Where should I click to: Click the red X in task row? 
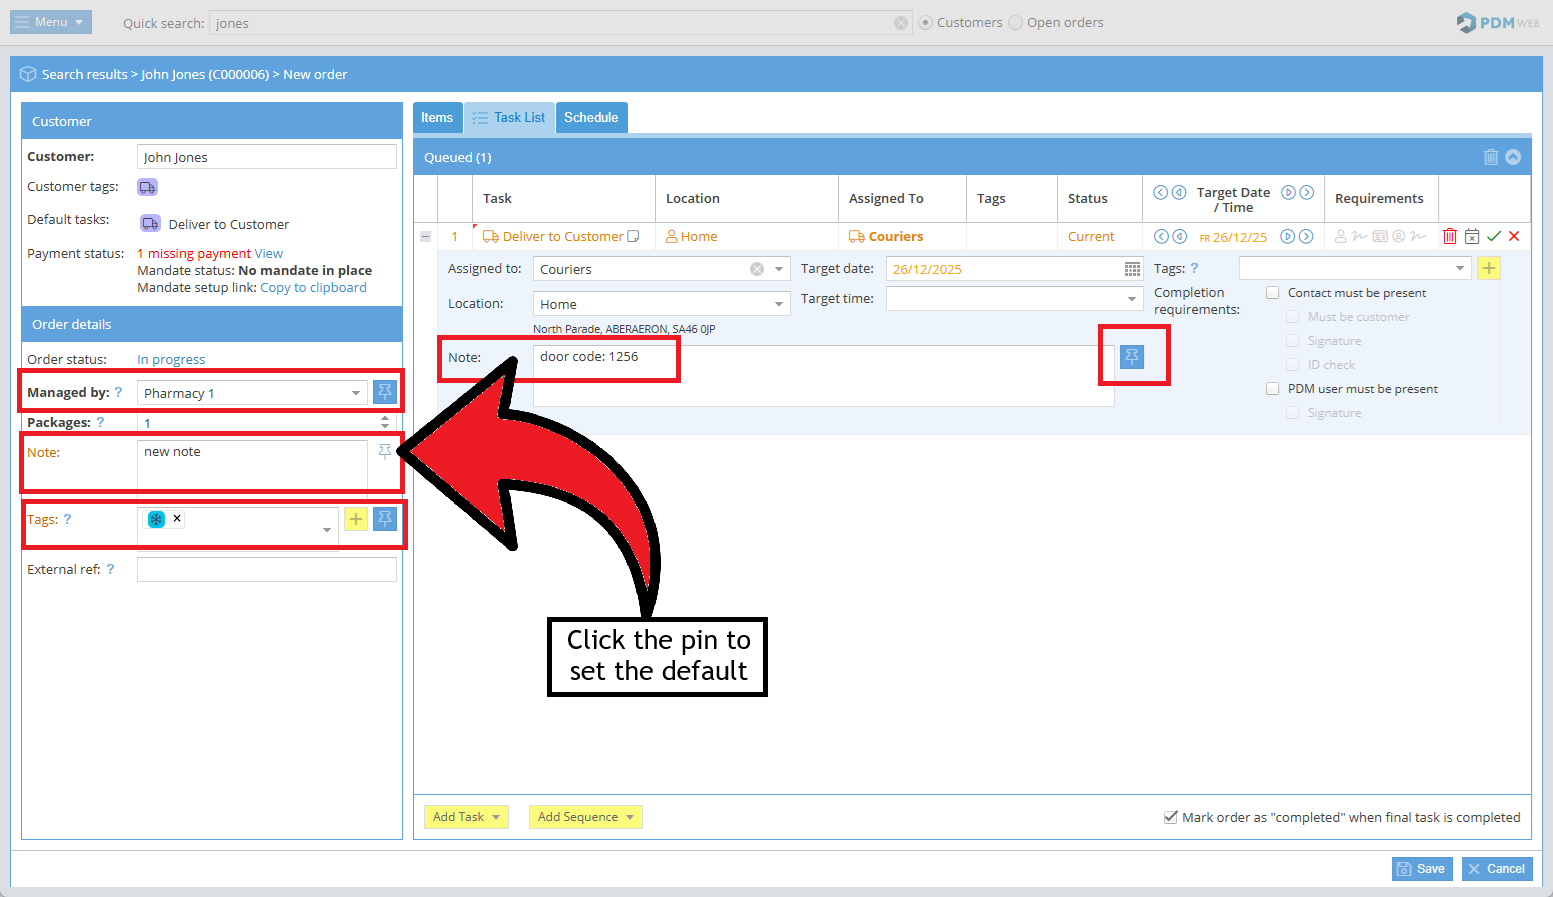click(x=1514, y=237)
